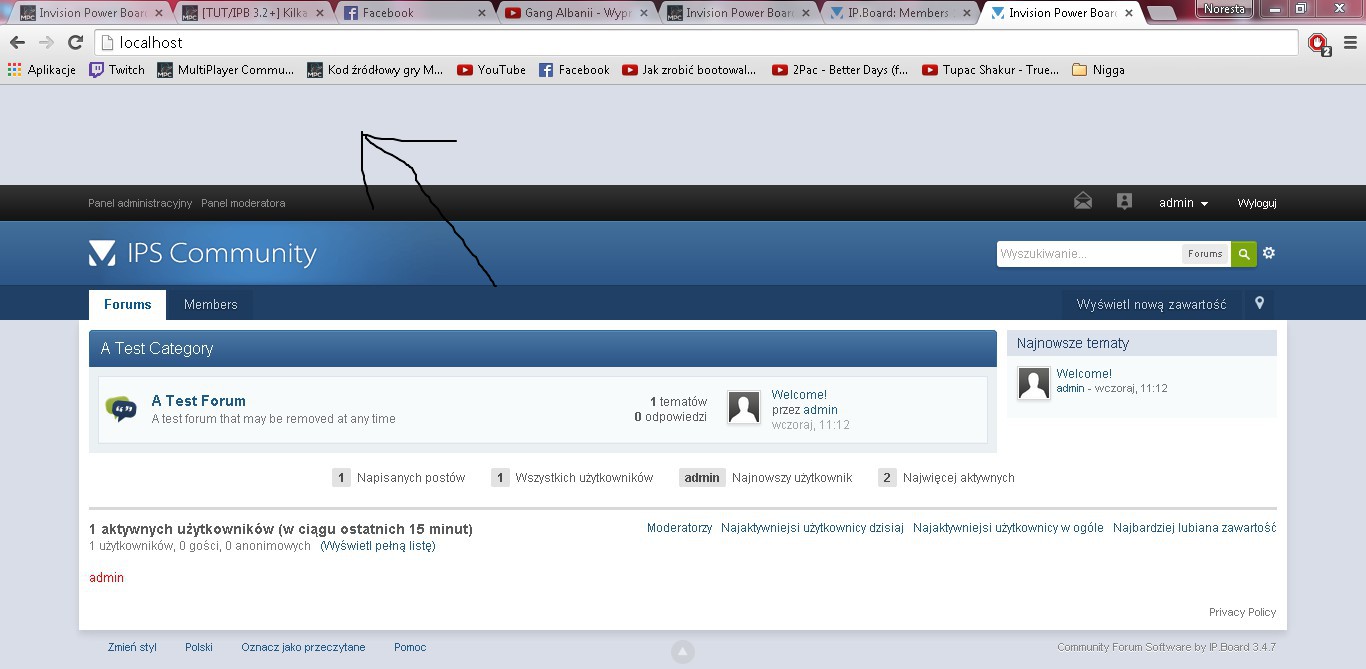Click the location marker icon in nav bar

click(x=1260, y=303)
